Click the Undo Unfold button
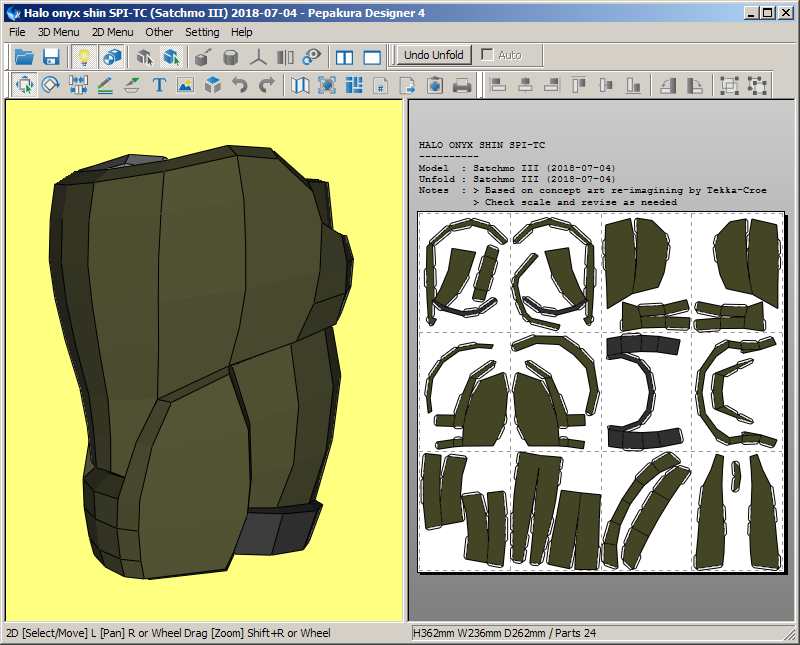Screen dimensions: 800x645 coord(433,55)
